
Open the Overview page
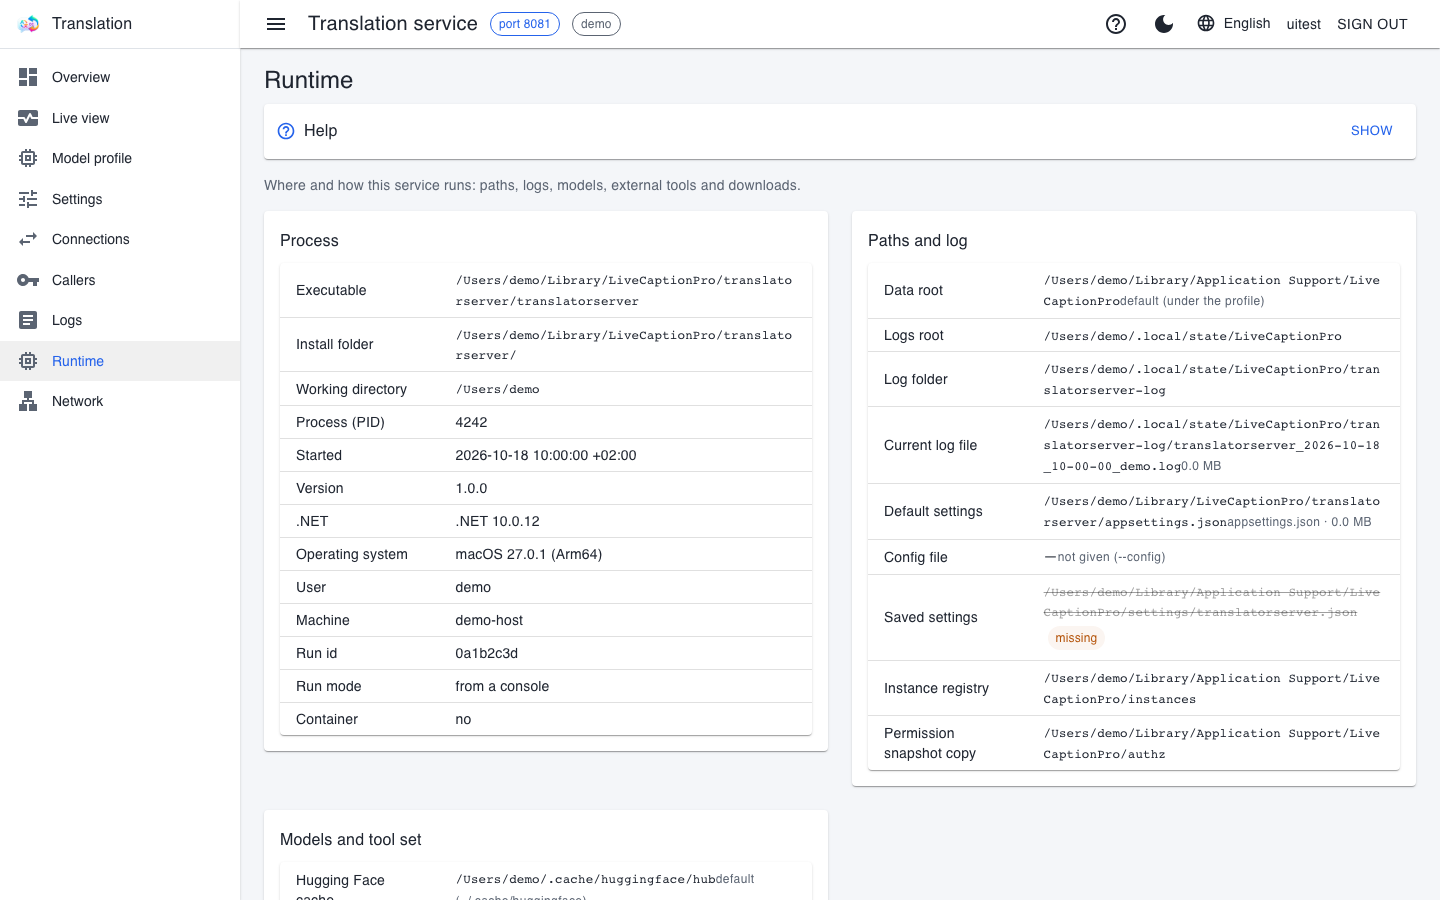(120, 77)
